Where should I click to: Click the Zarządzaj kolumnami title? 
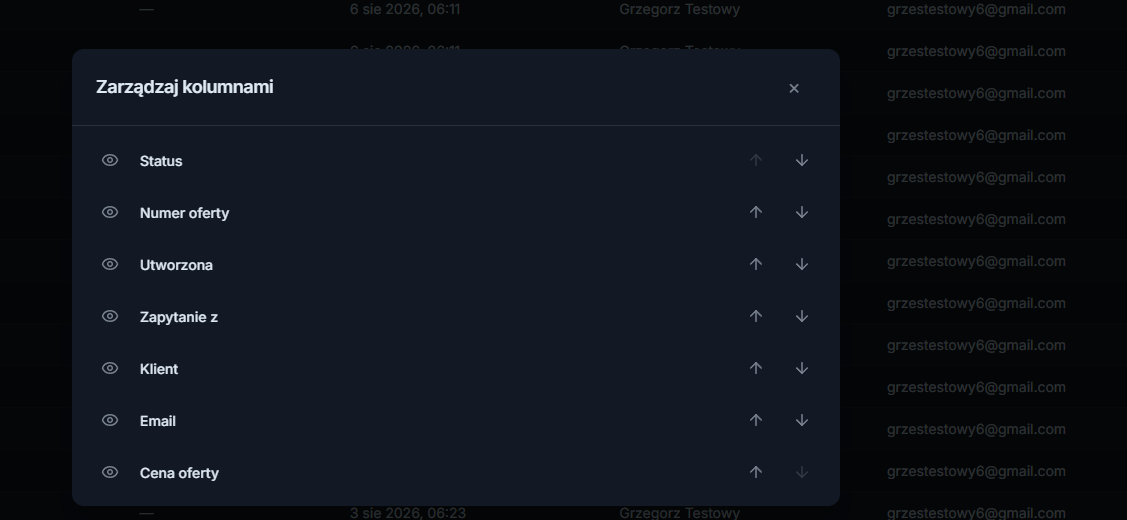pyautogui.click(x=185, y=87)
